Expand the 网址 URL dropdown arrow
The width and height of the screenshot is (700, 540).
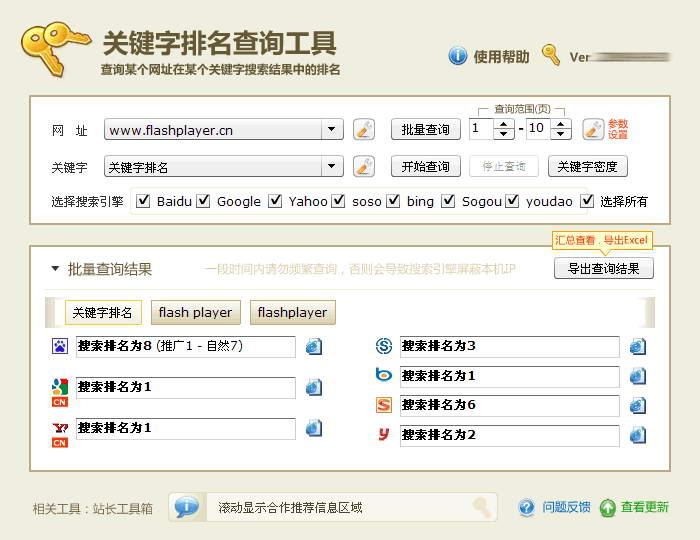[x=332, y=129]
